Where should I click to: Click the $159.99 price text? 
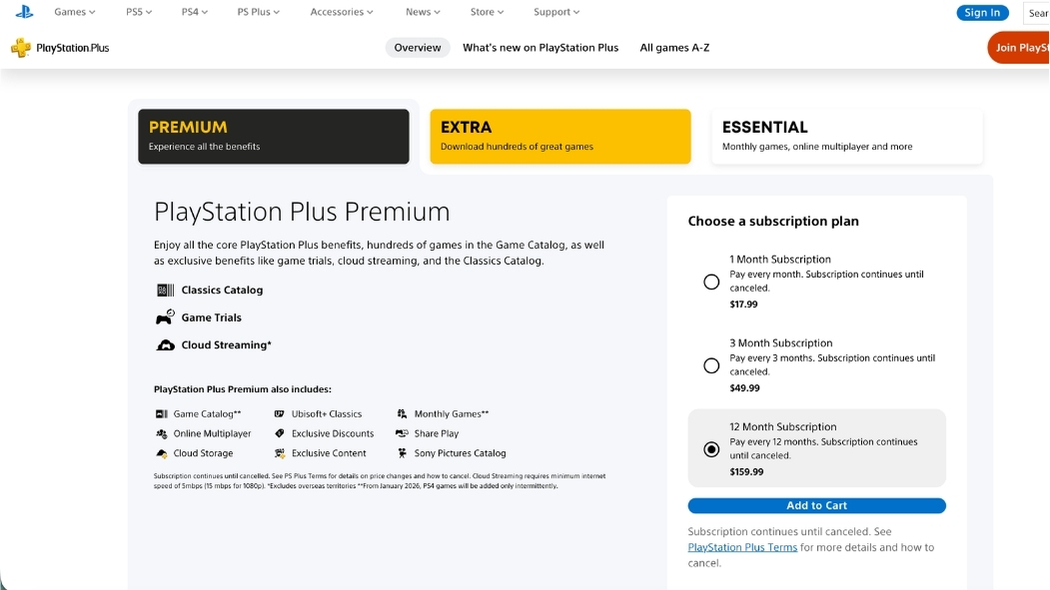click(x=746, y=471)
